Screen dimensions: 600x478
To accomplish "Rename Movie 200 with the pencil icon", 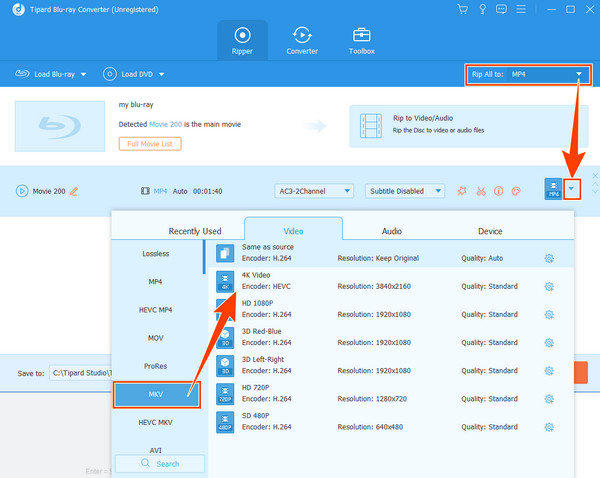I will (74, 191).
